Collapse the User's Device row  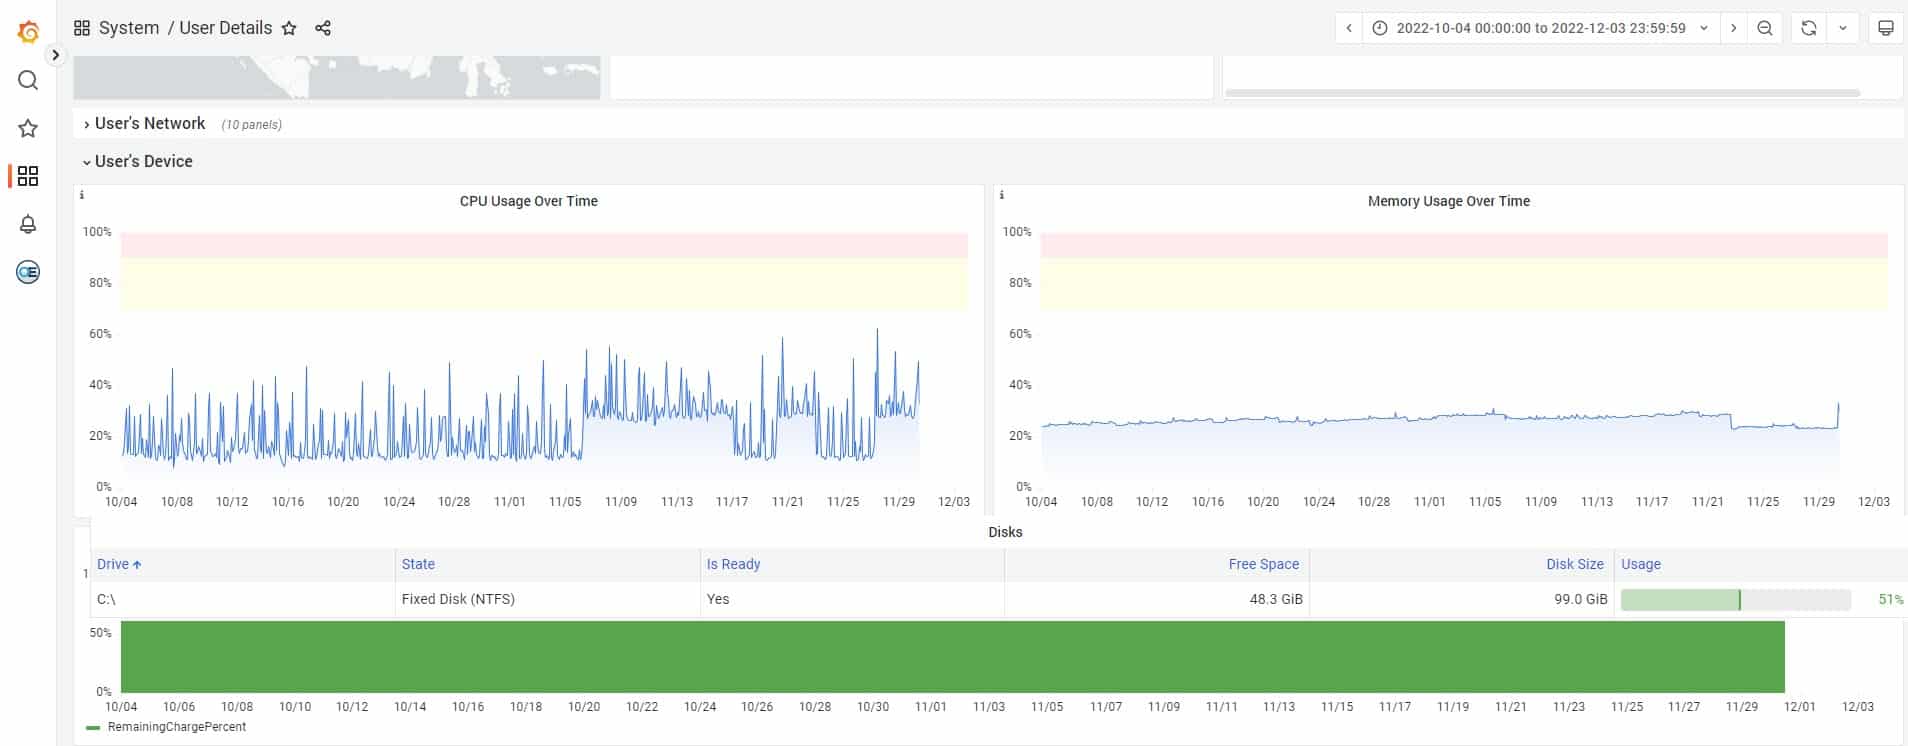click(143, 161)
